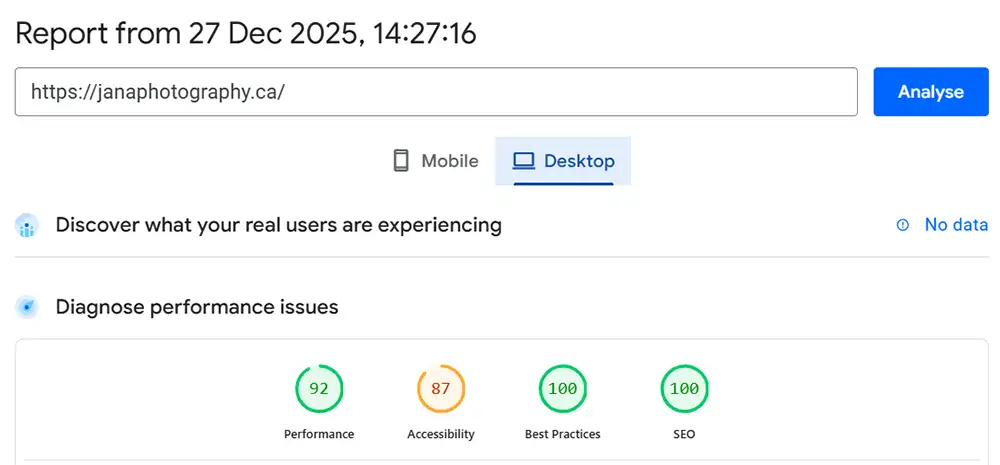The image size is (1000, 465).
Task: Click the Diagnose performance issues icon
Action: click(x=27, y=307)
